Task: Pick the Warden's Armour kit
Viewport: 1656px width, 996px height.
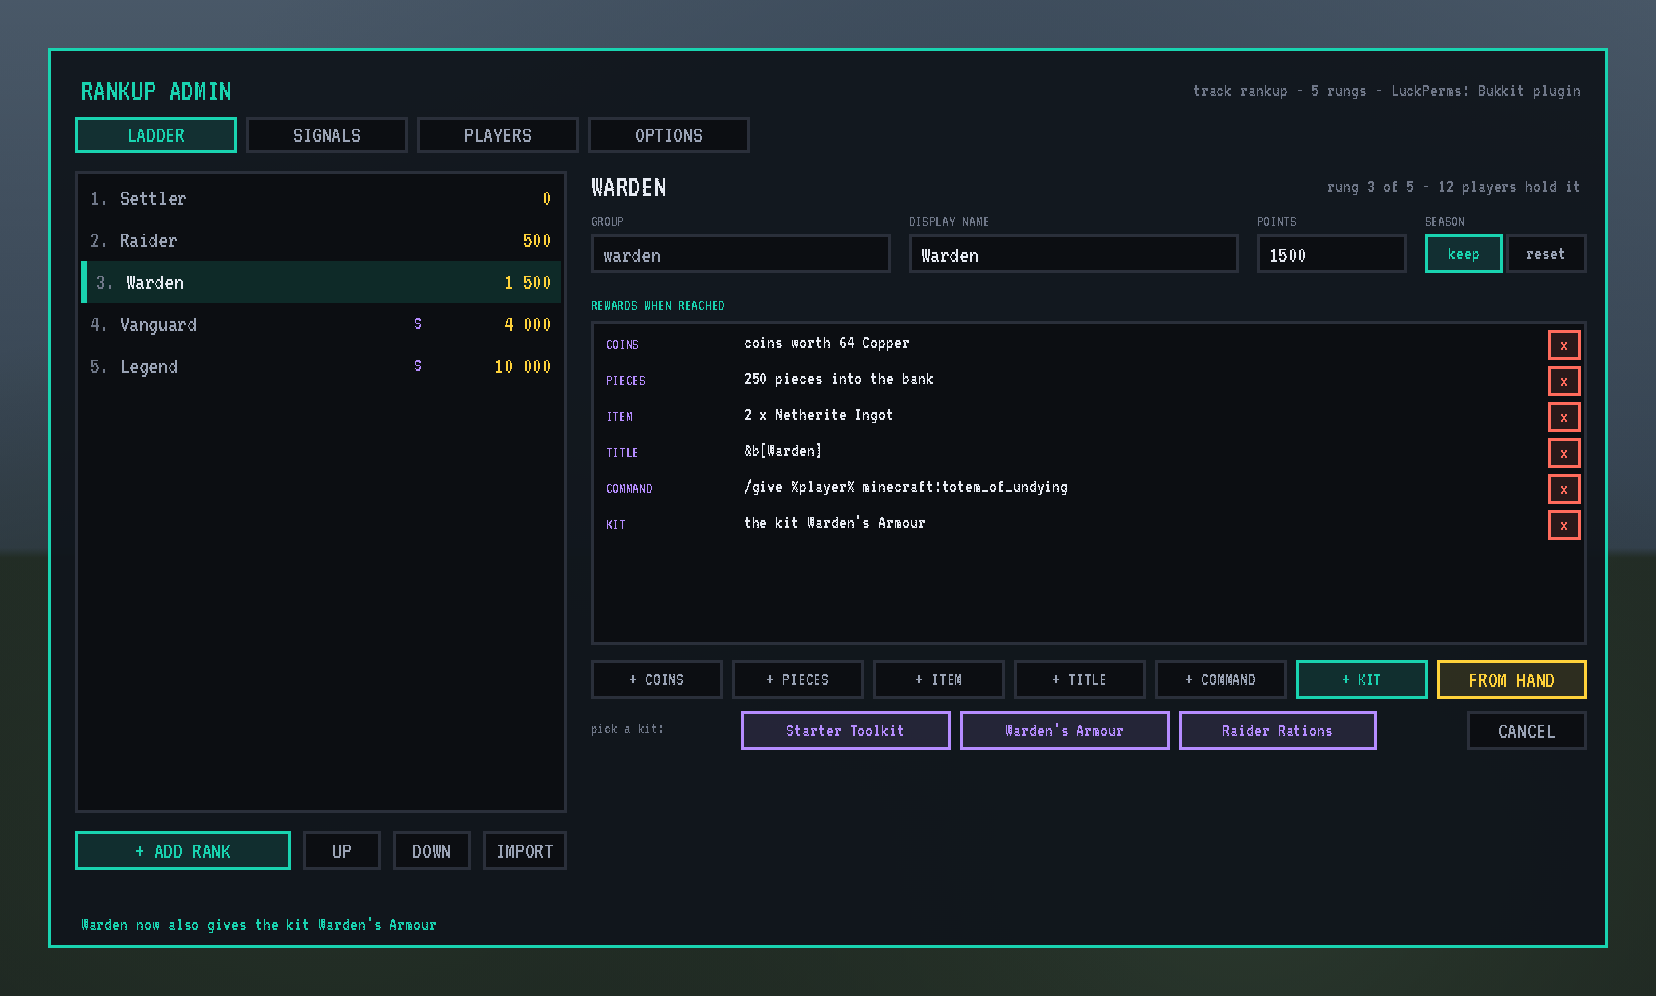Action: [x=1065, y=731]
